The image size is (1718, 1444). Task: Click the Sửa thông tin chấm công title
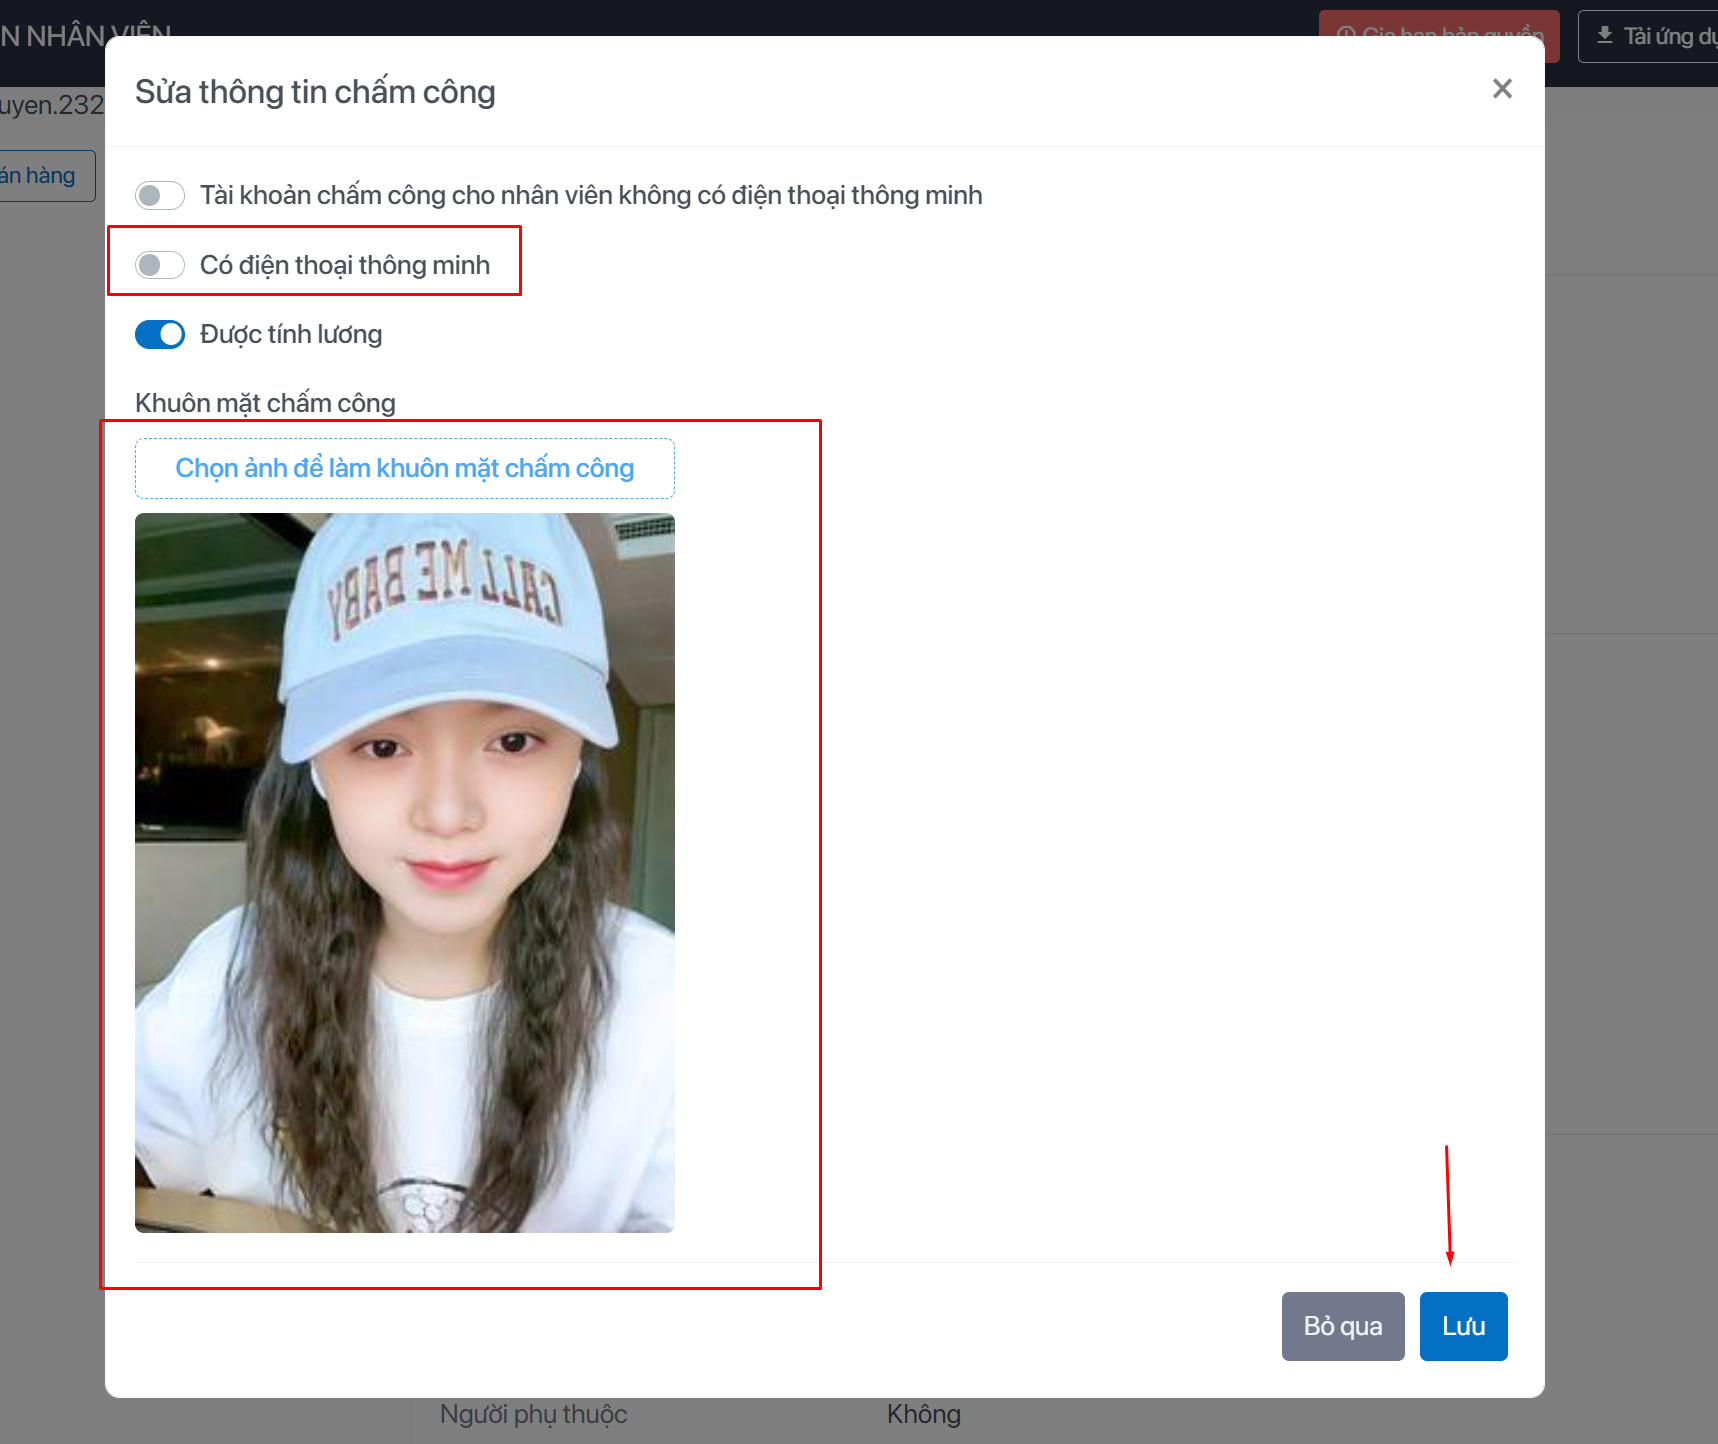(x=315, y=92)
